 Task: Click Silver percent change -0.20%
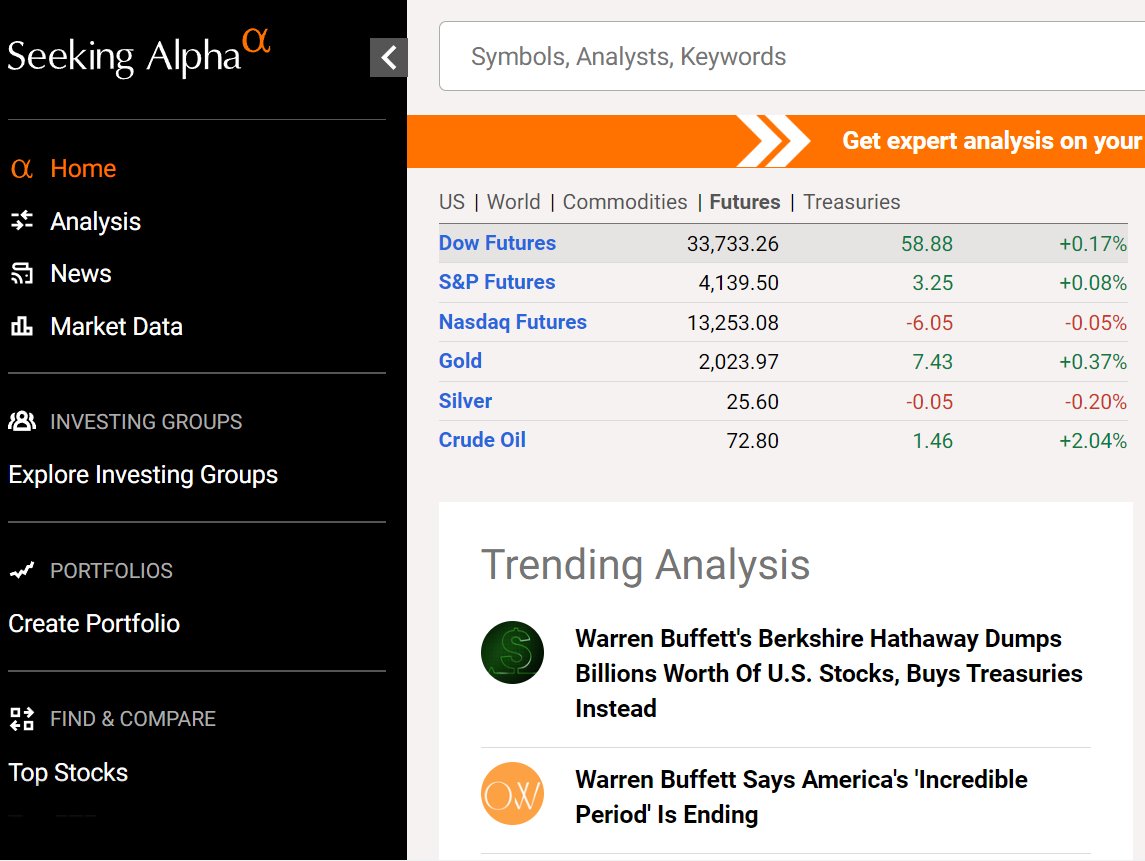click(1095, 402)
